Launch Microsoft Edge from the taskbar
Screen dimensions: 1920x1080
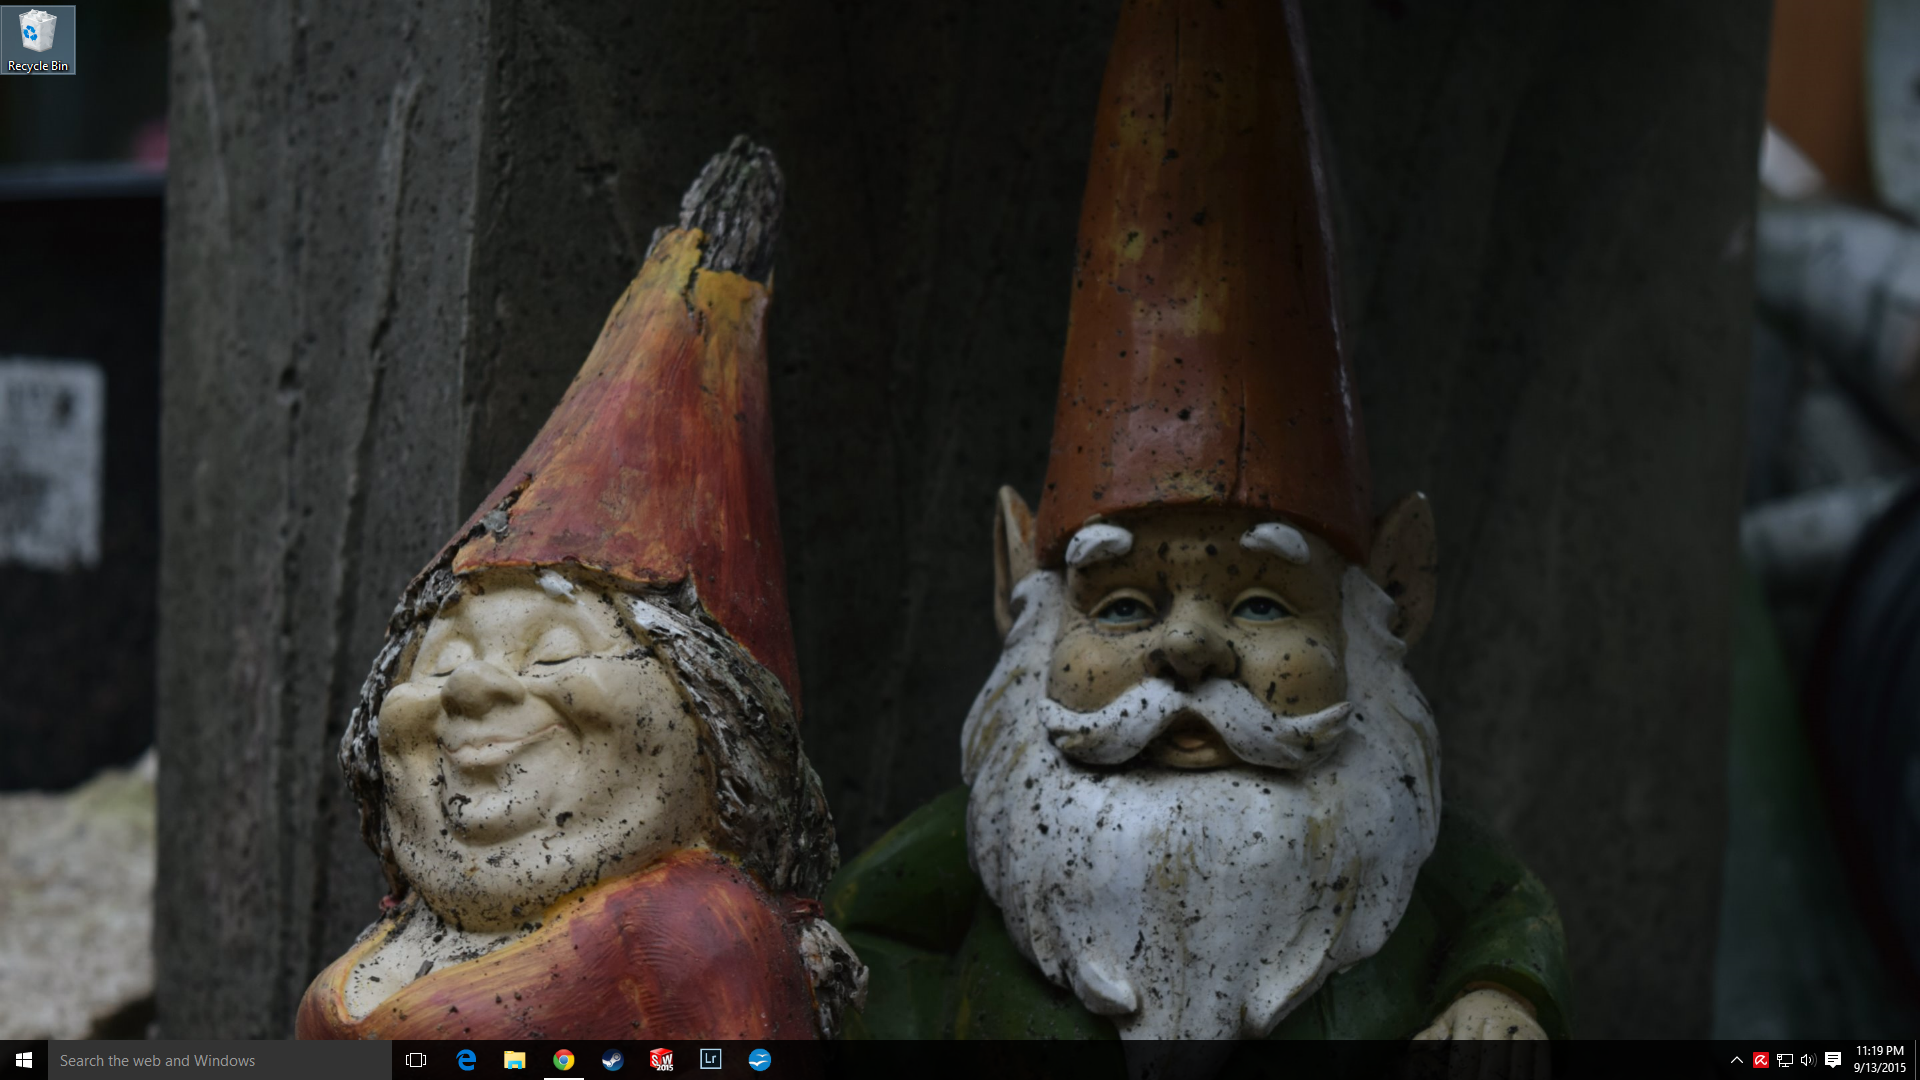(466, 1060)
